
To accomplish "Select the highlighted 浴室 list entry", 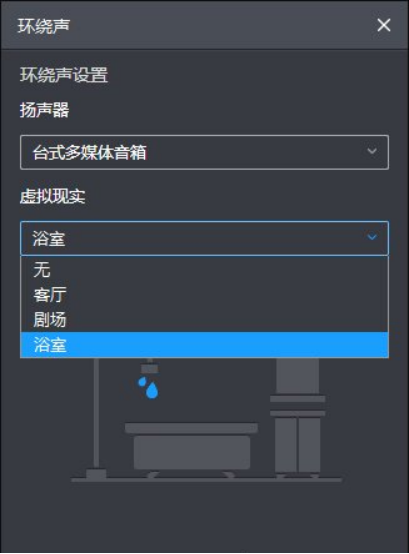I will click(204, 344).
